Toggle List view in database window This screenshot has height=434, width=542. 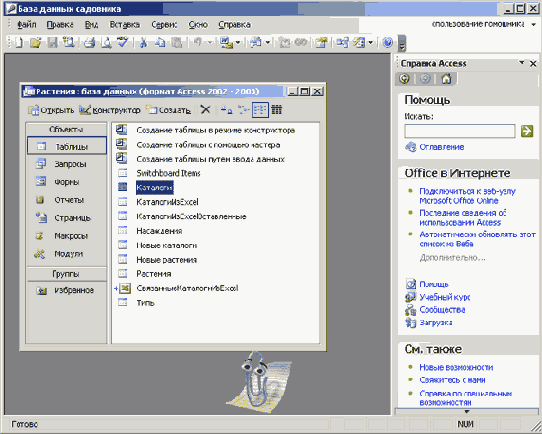260,110
